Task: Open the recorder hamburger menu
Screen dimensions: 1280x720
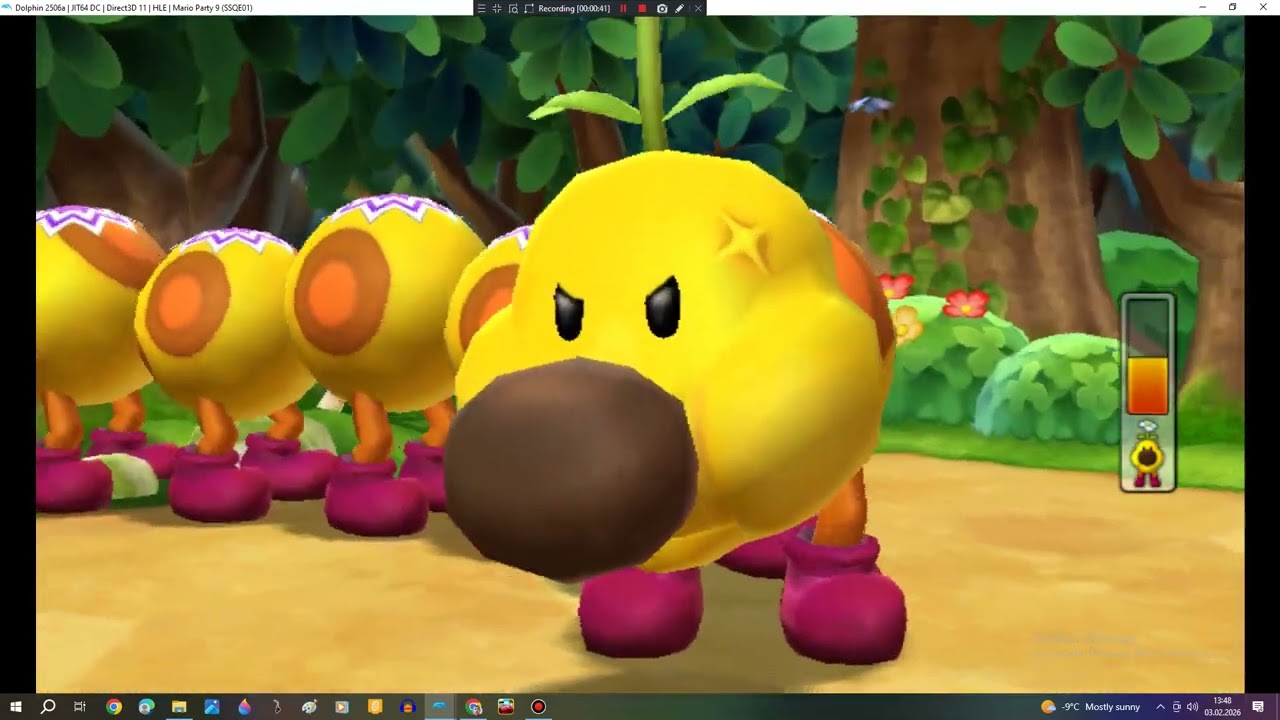Action: (x=481, y=8)
